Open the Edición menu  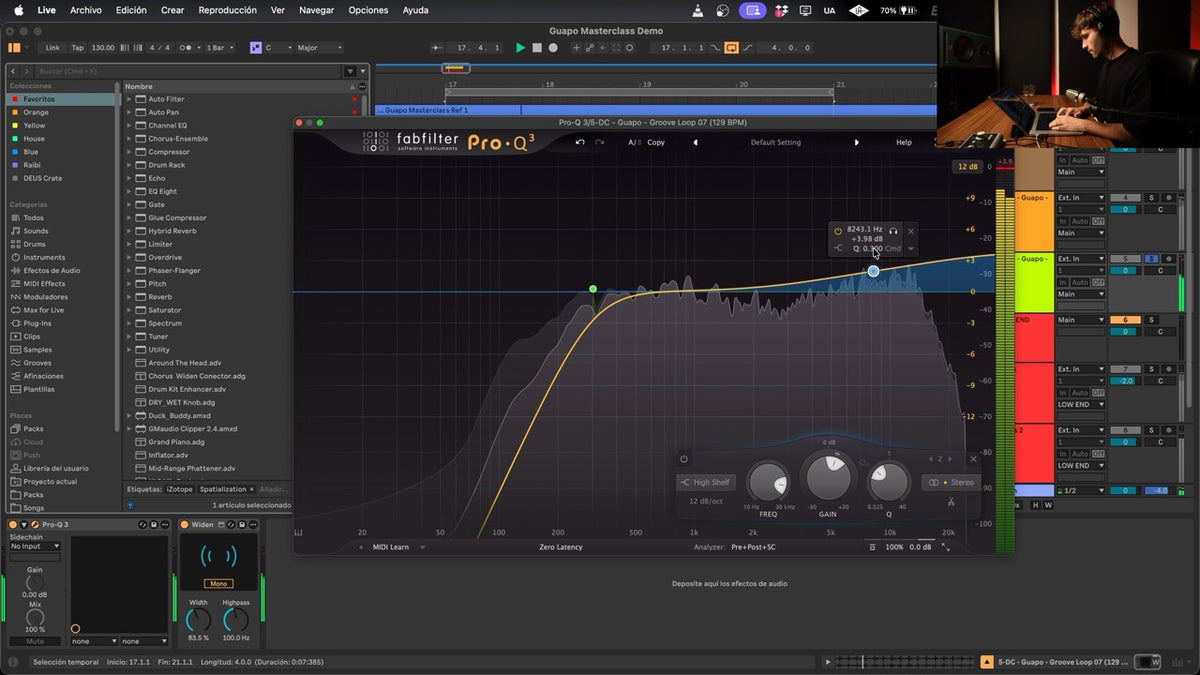[x=131, y=10]
